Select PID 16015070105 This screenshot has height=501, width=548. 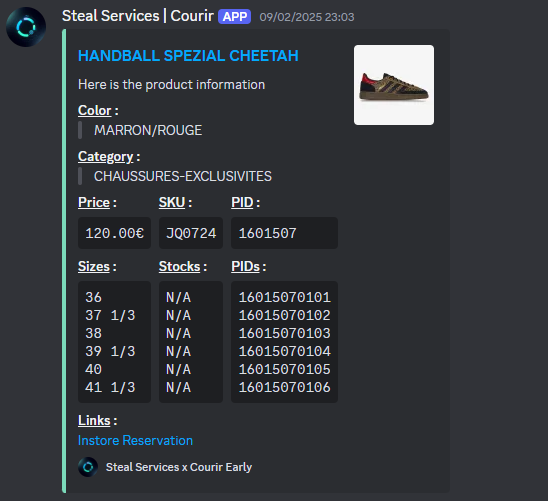[284, 369]
